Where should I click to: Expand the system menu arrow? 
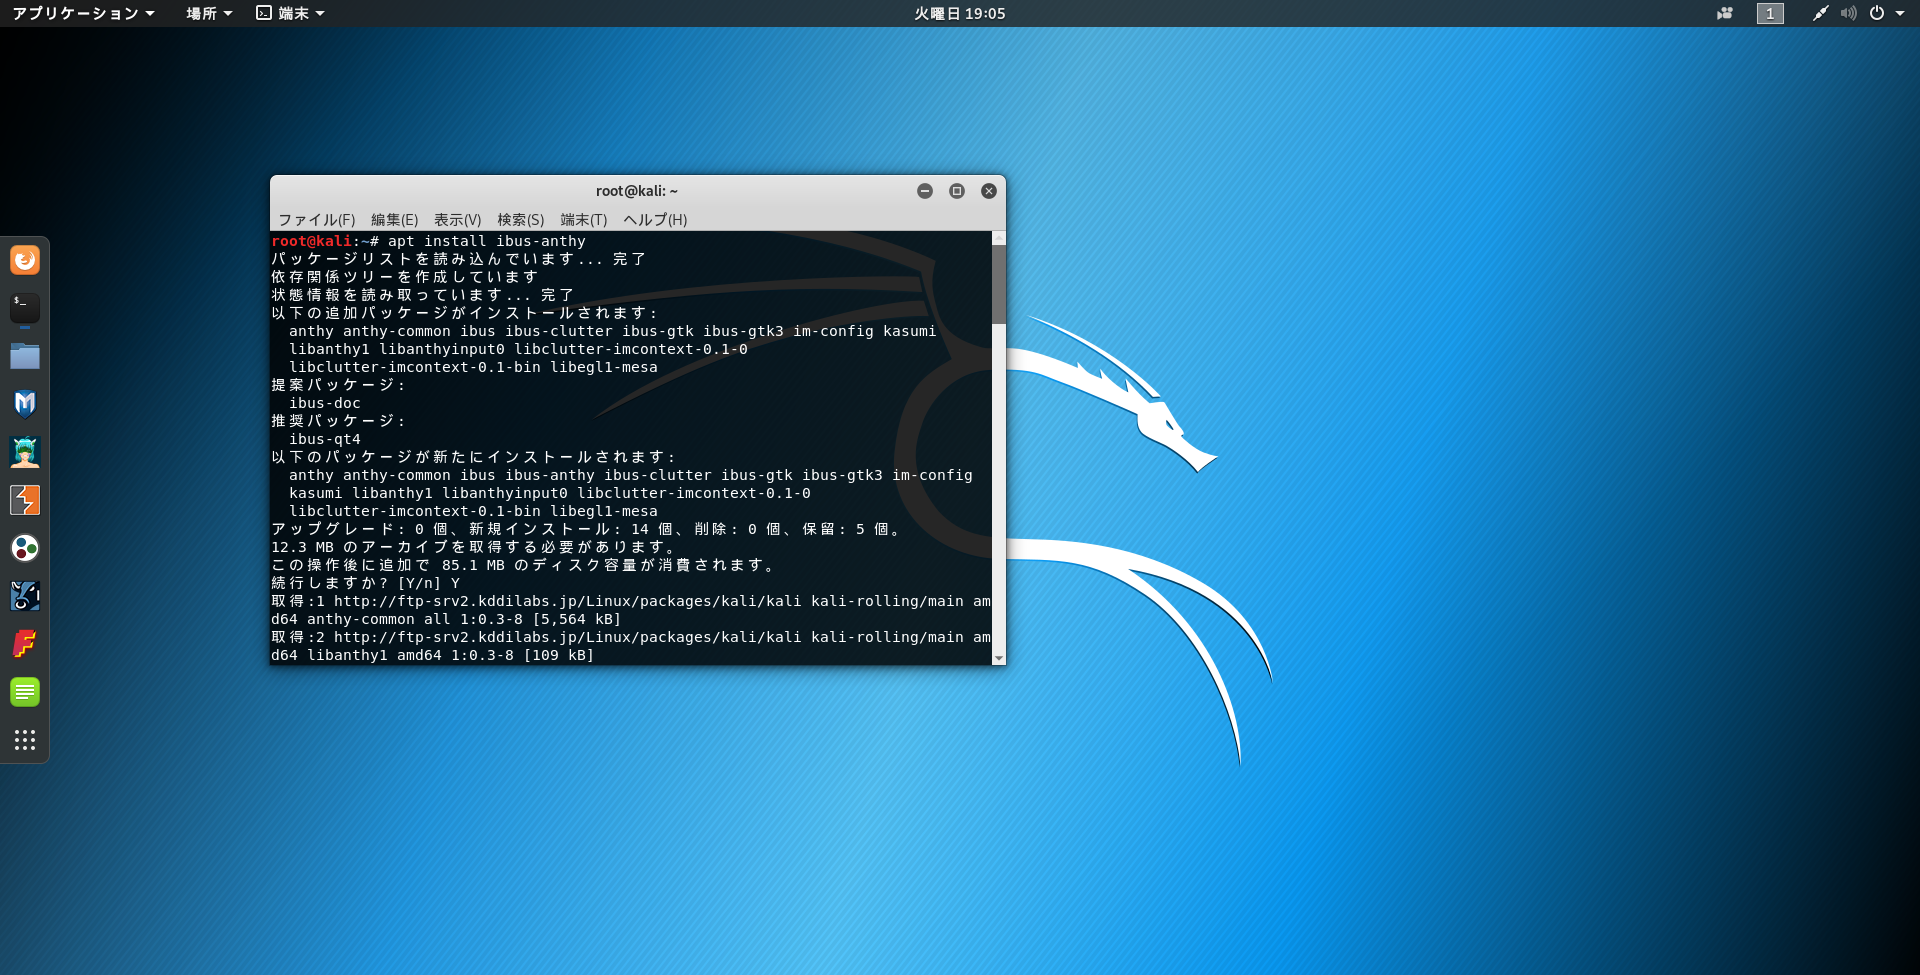tap(1900, 13)
